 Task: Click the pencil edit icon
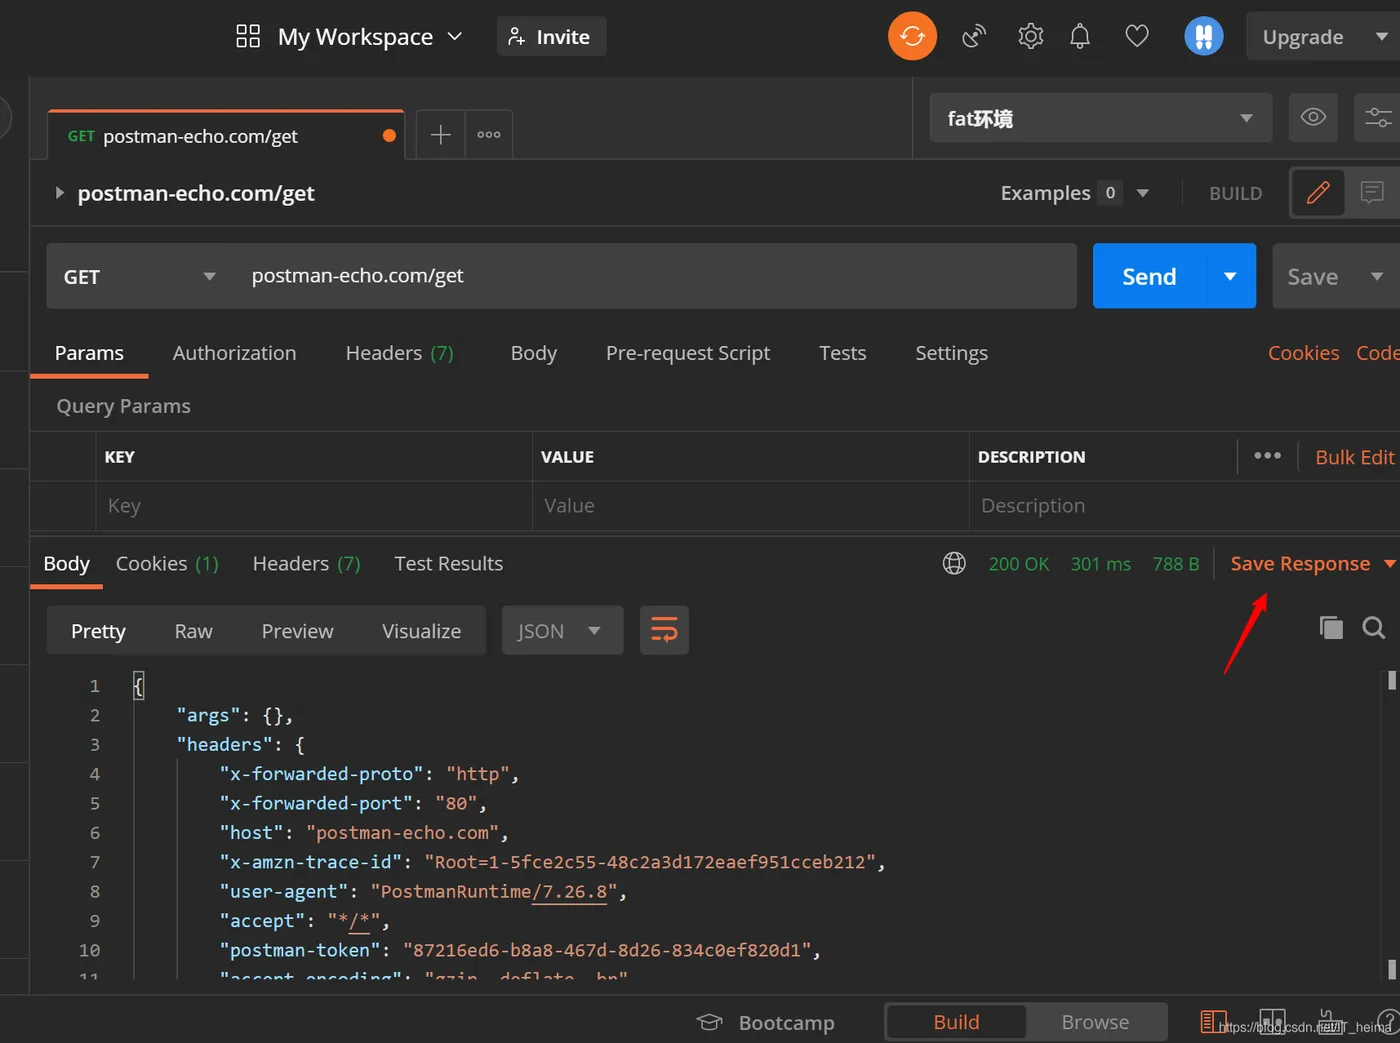(x=1318, y=192)
